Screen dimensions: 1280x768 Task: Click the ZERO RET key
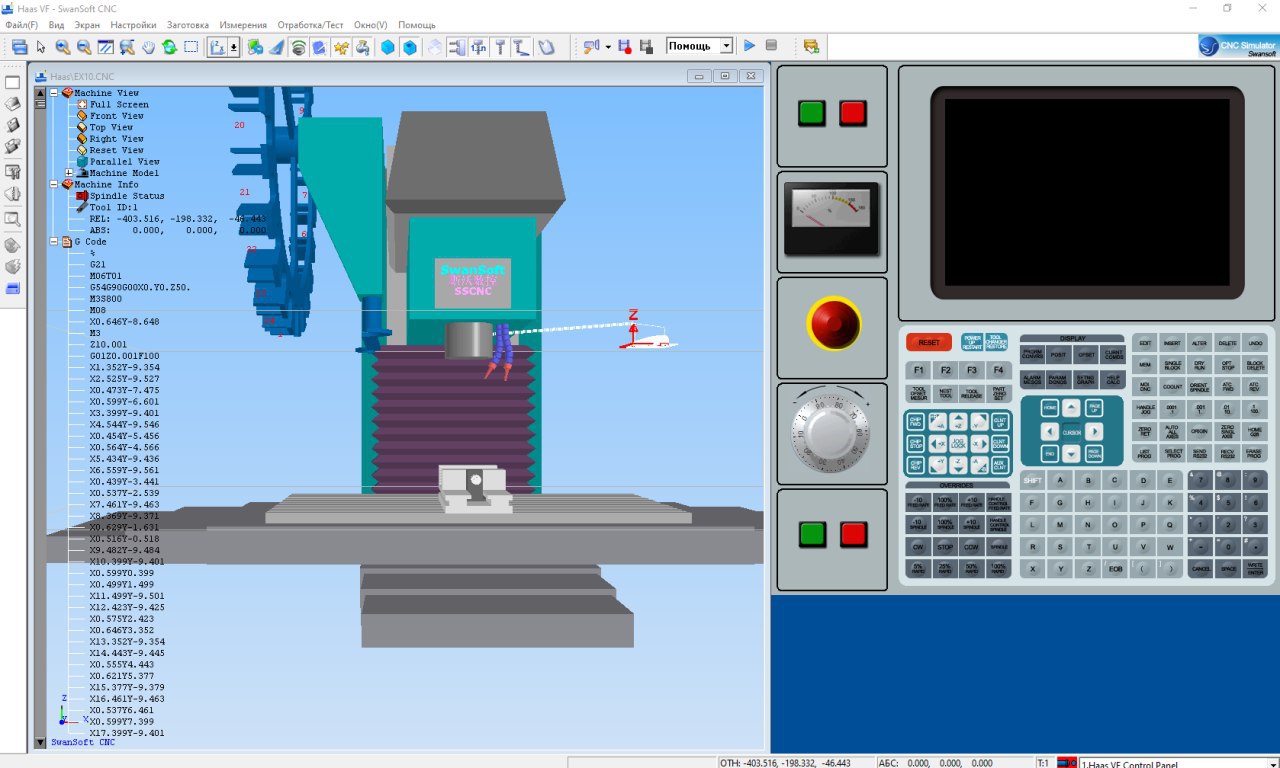tap(1145, 431)
